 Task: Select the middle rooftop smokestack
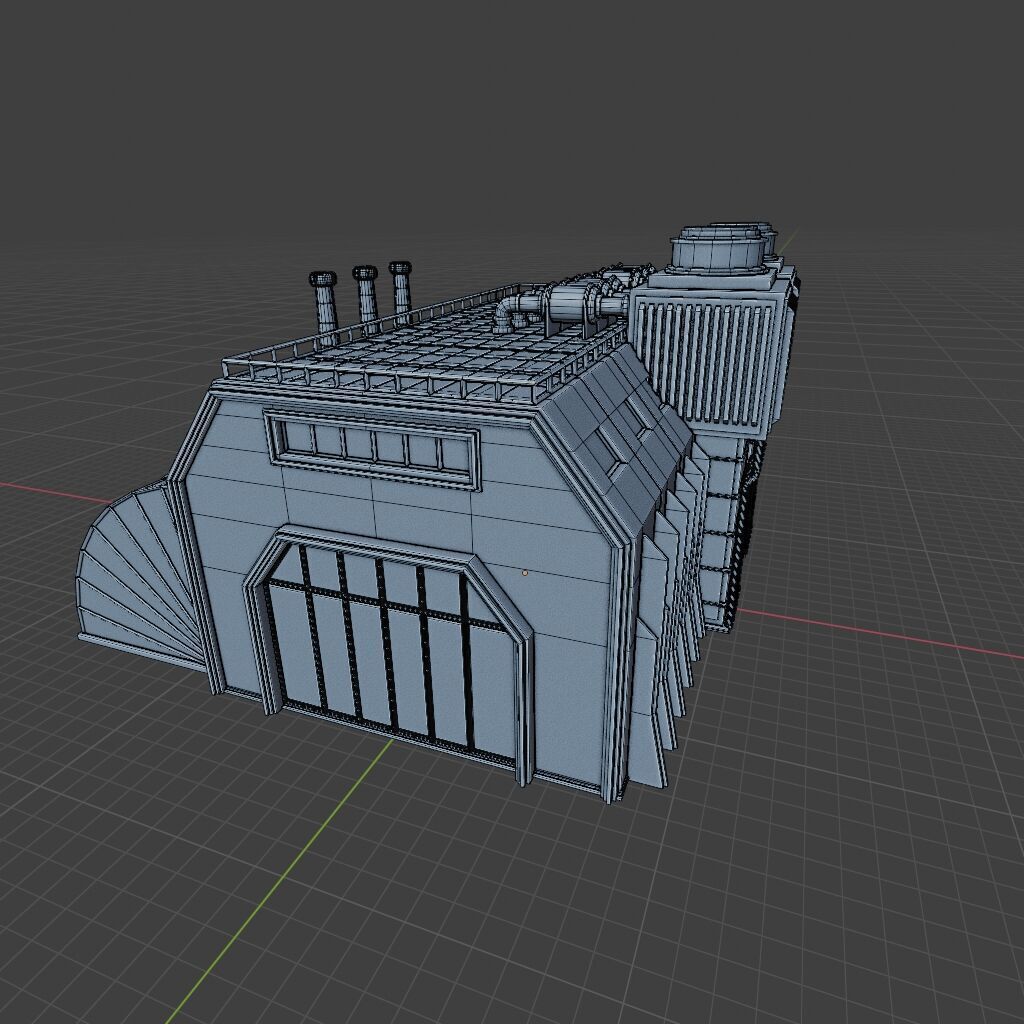coord(366,299)
